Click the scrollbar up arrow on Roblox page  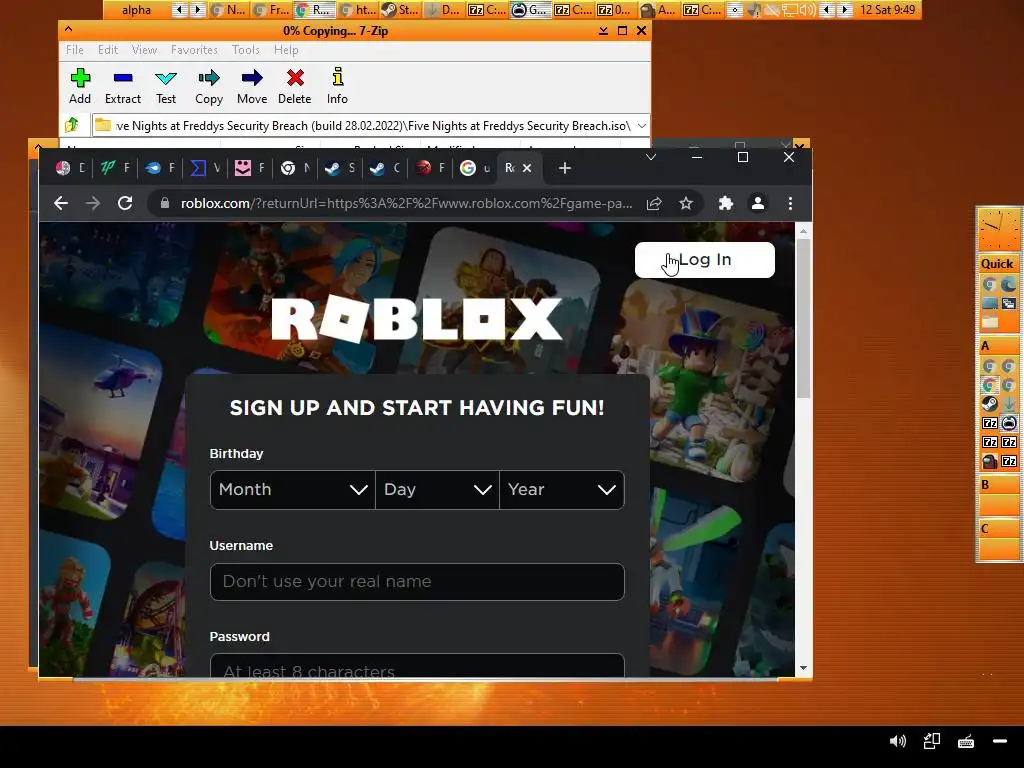pos(803,231)
